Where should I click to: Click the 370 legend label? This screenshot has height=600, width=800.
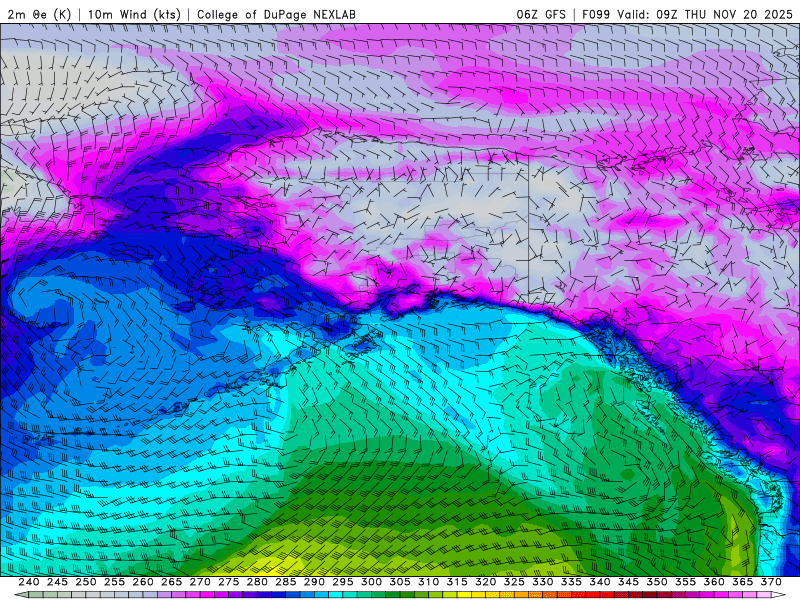click(771, 582)
